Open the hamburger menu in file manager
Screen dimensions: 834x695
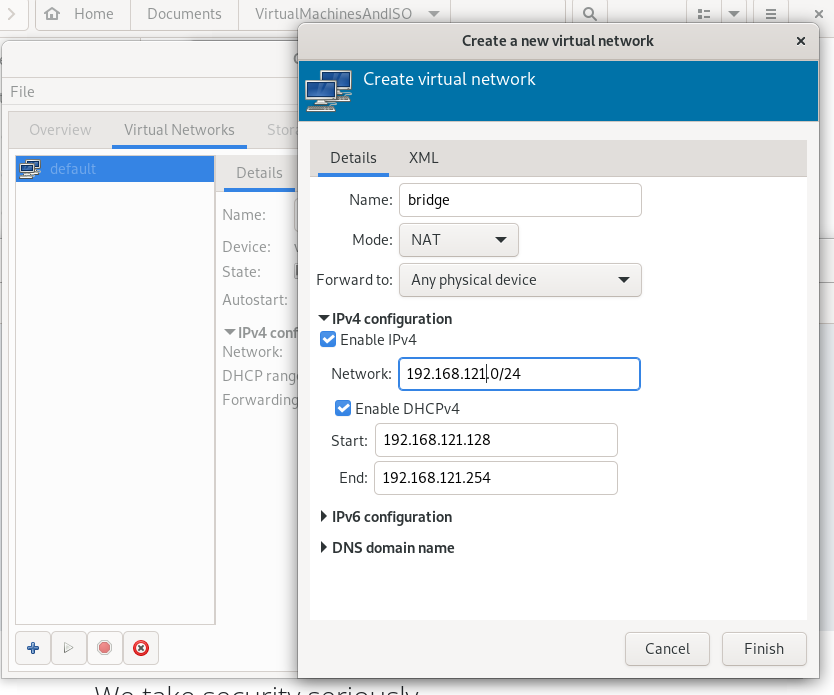[771, 14]
